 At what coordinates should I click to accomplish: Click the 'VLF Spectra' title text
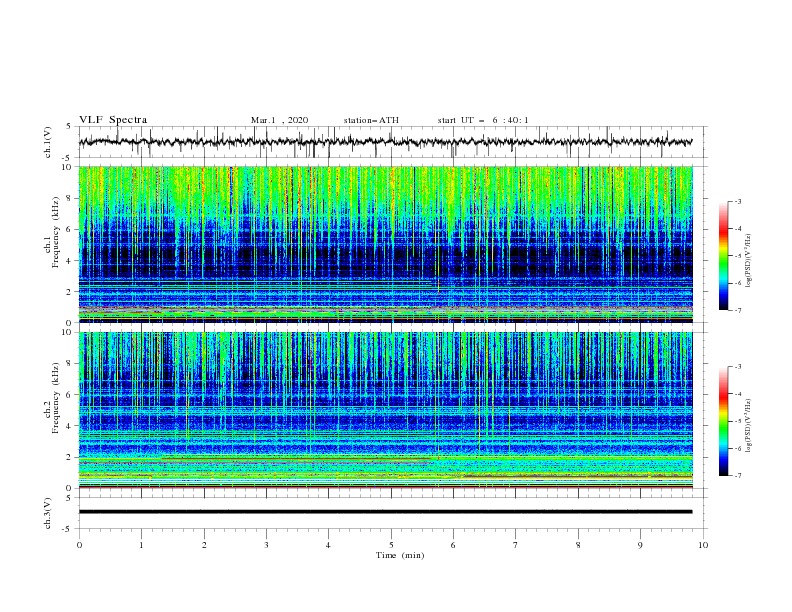point(113,120)
